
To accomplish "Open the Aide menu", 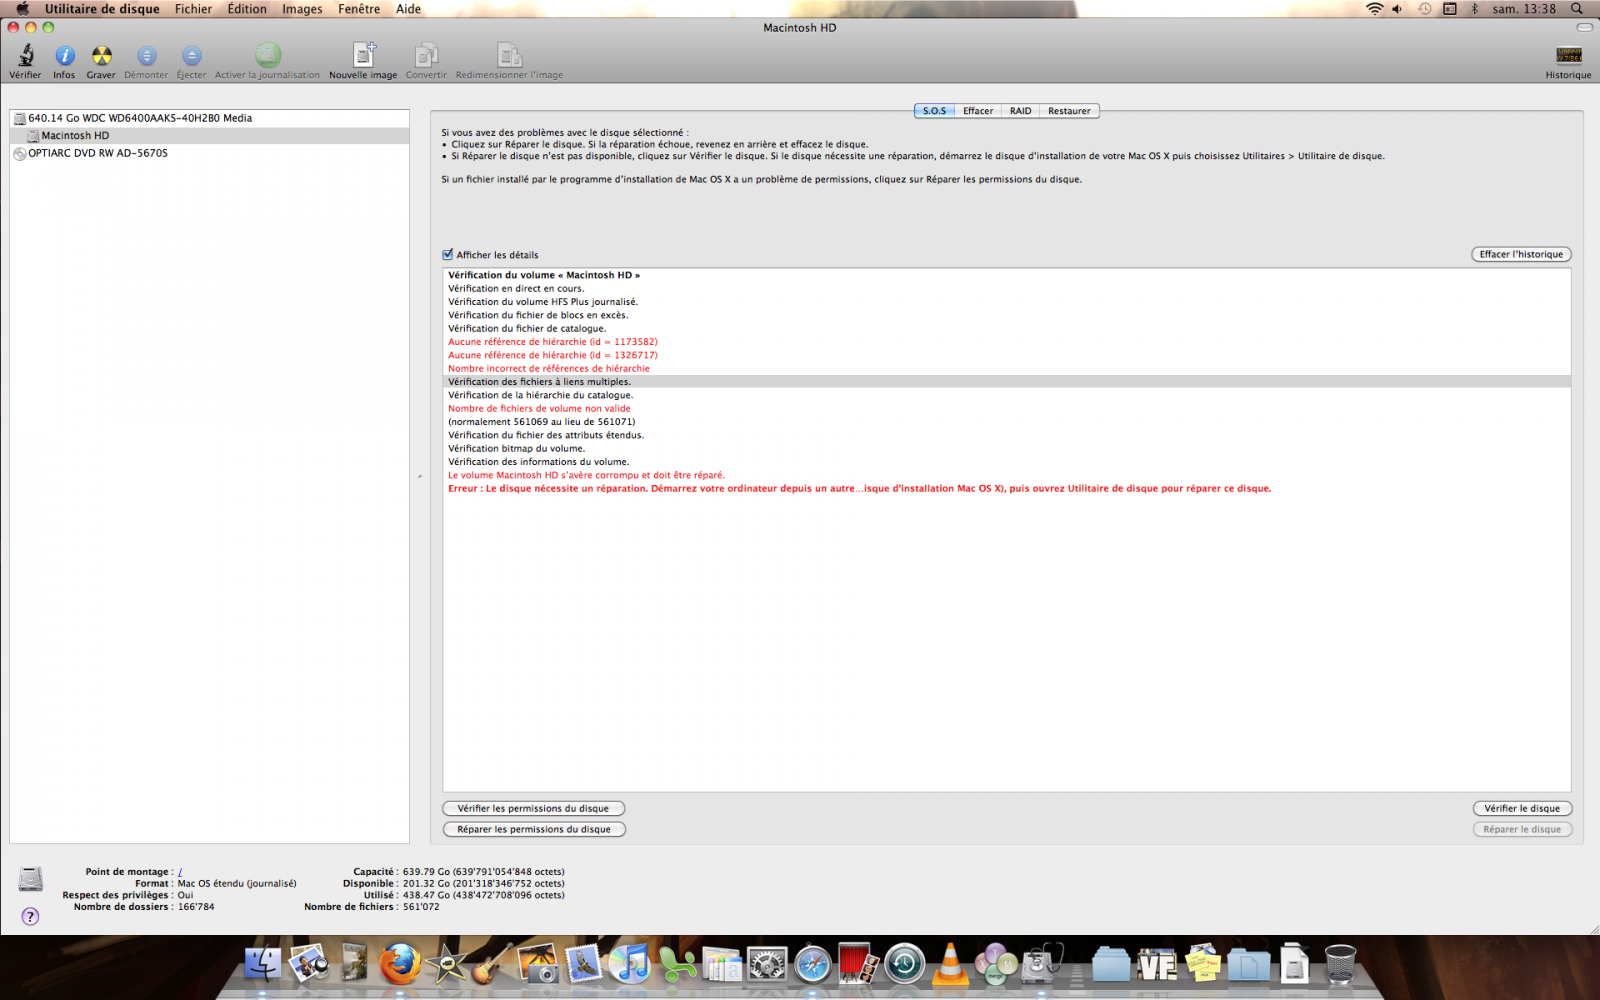I will [x=409, y=9].
